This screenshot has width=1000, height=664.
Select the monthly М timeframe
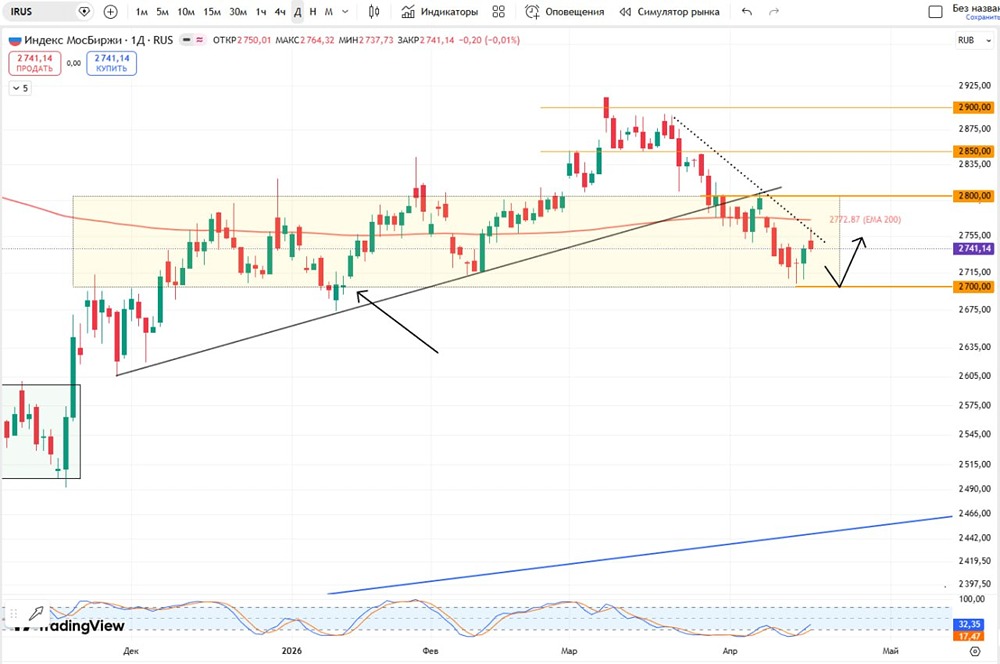click(x=328, y=11)
